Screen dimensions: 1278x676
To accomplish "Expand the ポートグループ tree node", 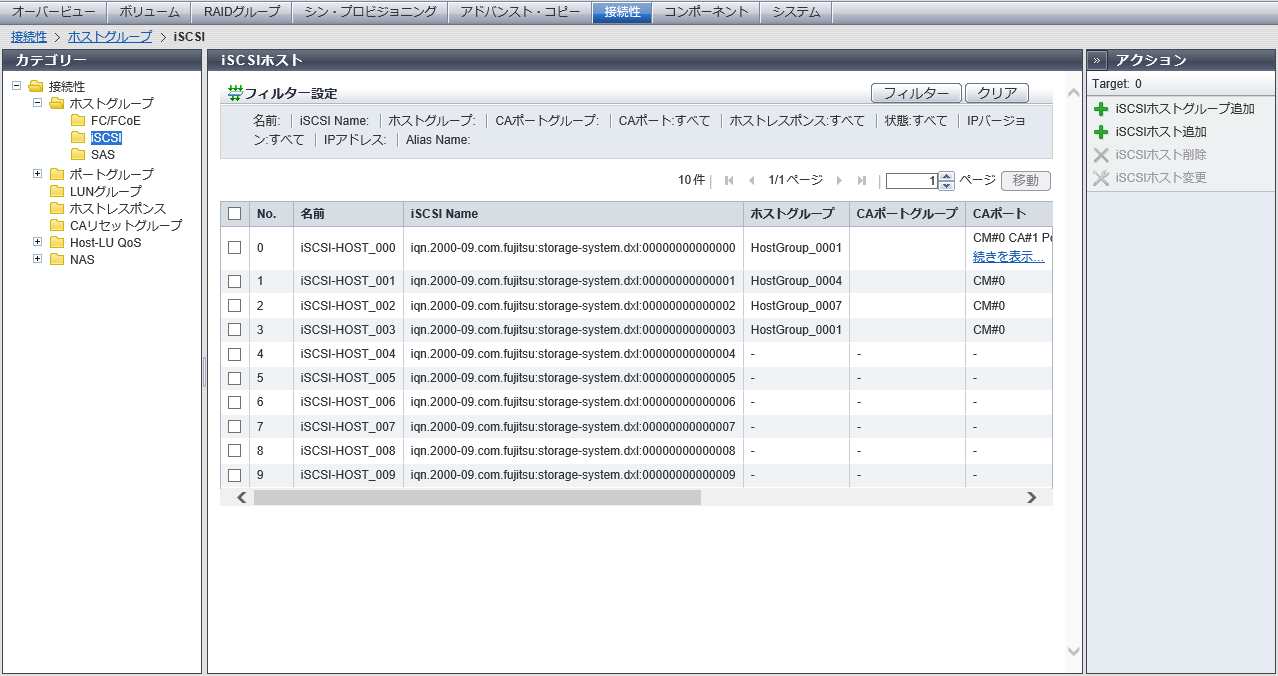I will pos(37,174).
